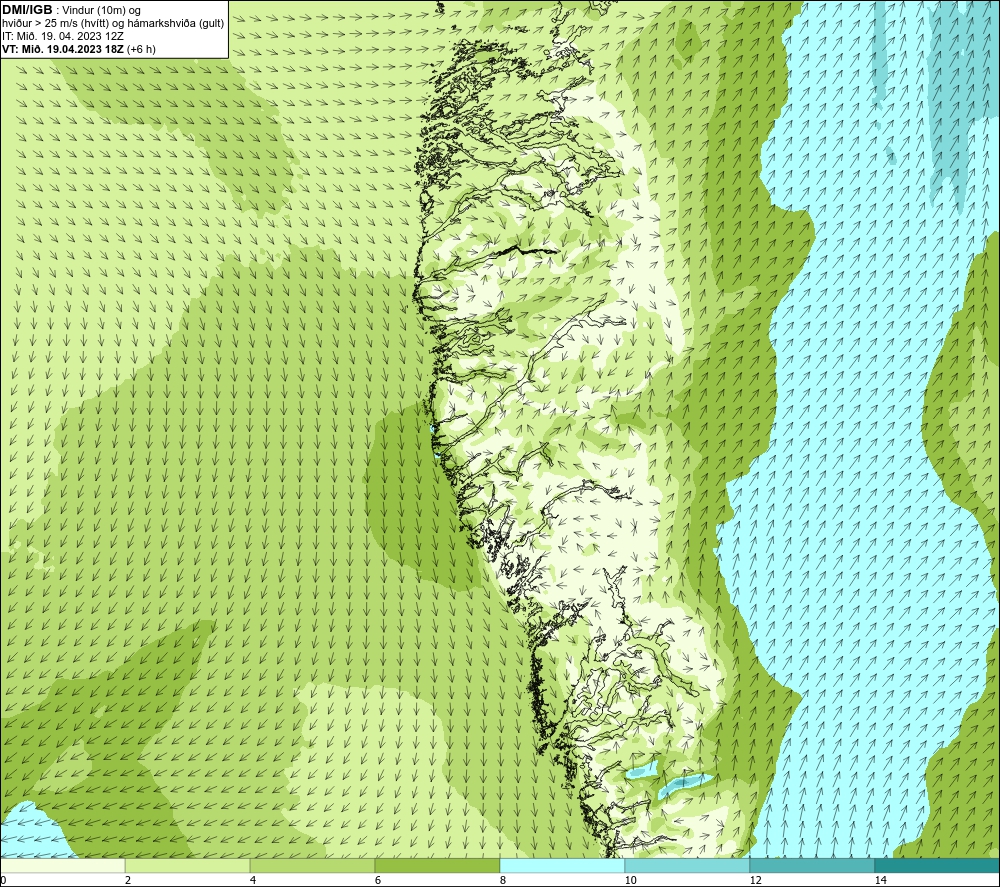Click the "2" label on the color scale
The image size is (1000, 887).
128,880
